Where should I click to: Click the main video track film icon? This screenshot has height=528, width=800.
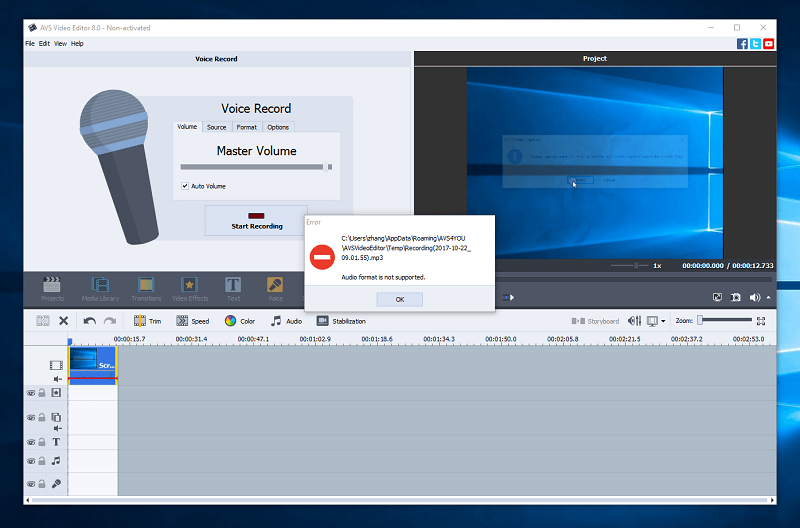(56, 365)
